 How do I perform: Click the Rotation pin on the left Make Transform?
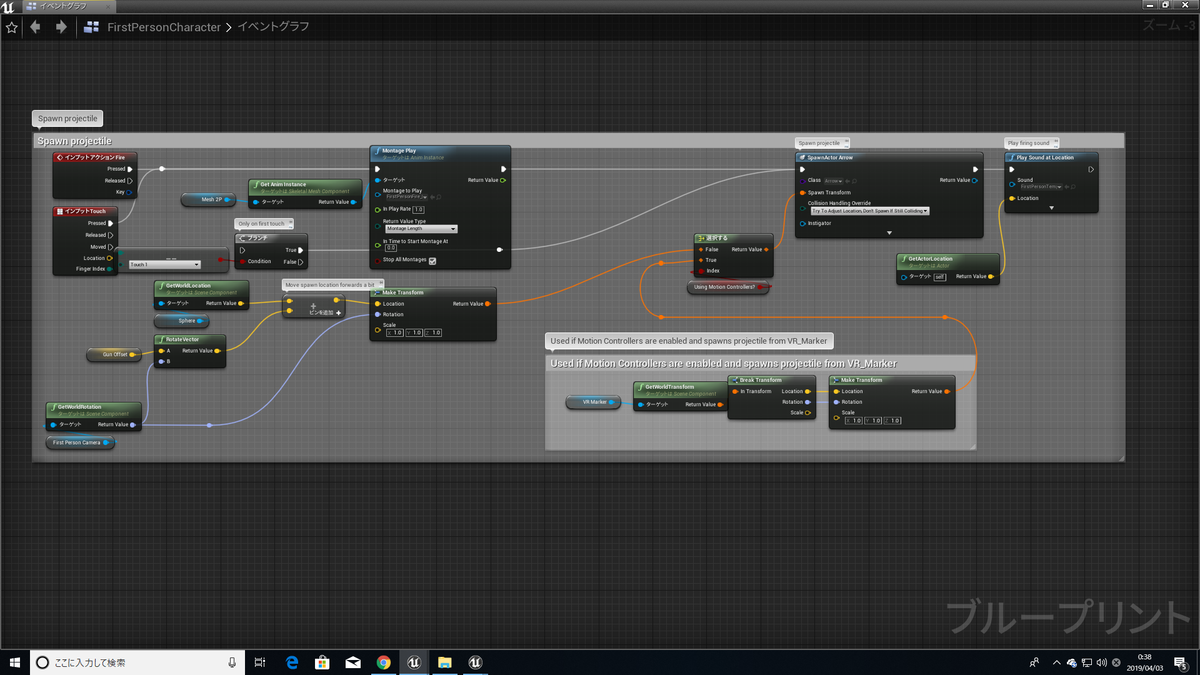pos(377,314)
